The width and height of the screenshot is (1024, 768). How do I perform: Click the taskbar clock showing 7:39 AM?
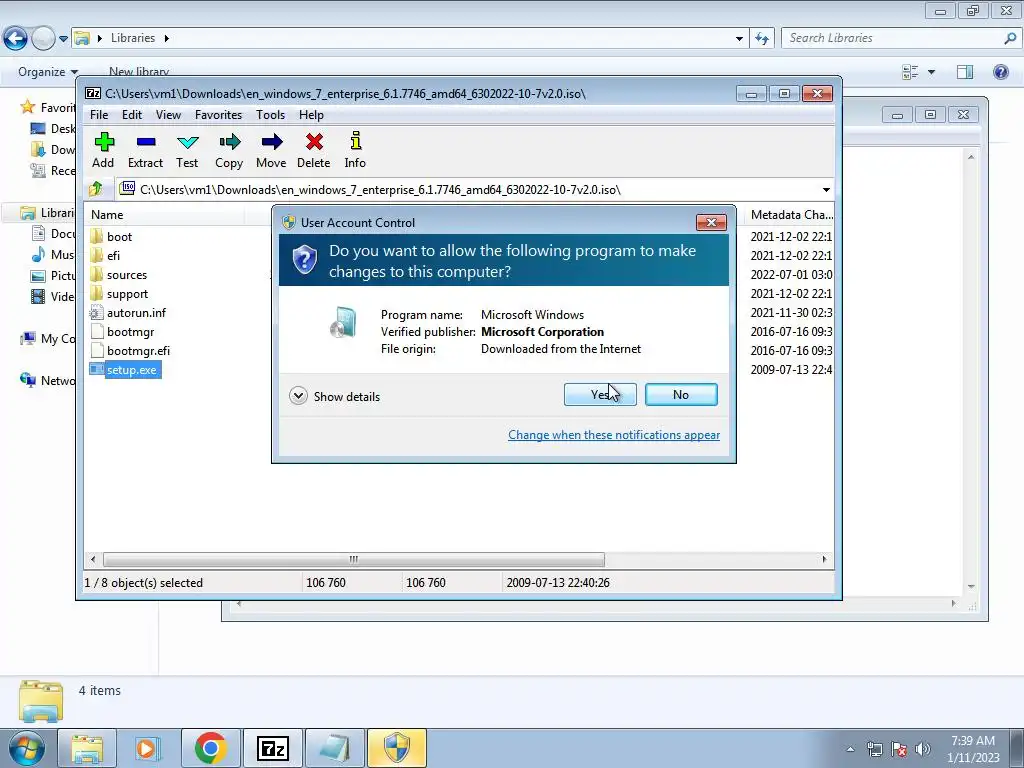pos(973,749)
